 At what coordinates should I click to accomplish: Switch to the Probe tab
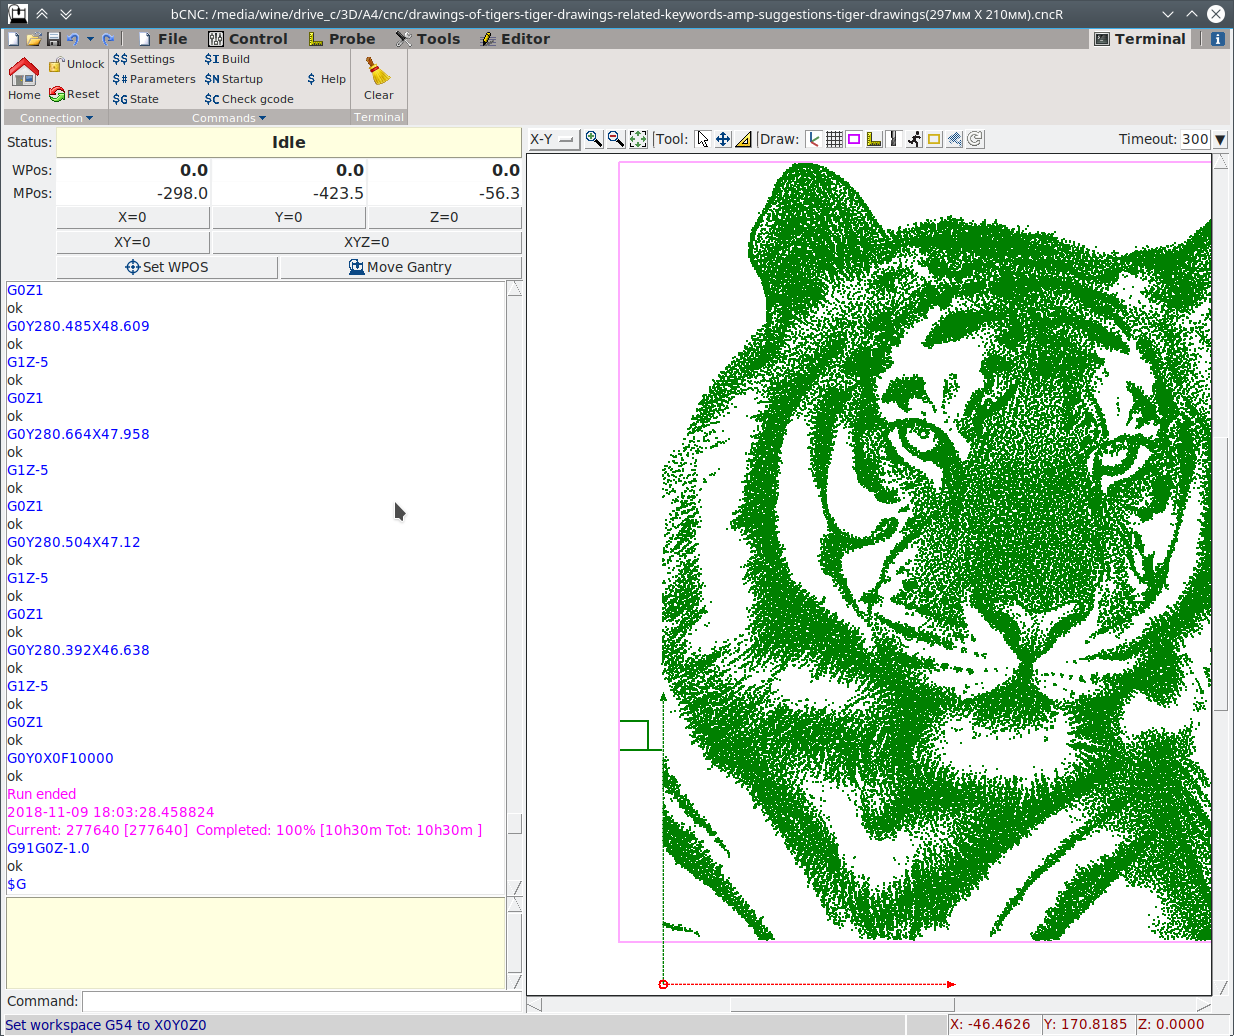(342, 39)
